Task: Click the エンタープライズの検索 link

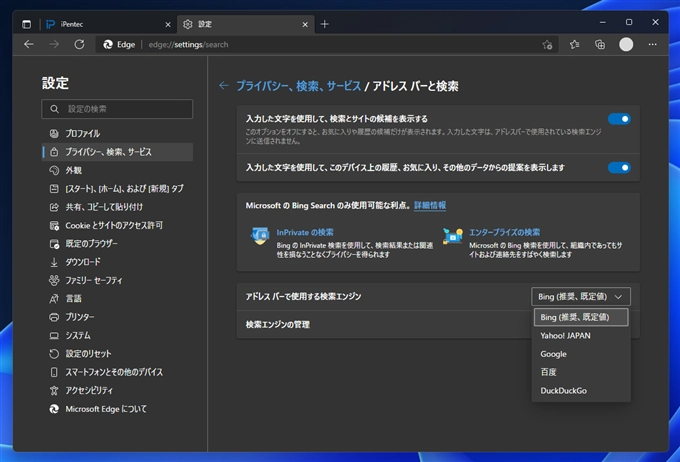Action: (504, 233)
